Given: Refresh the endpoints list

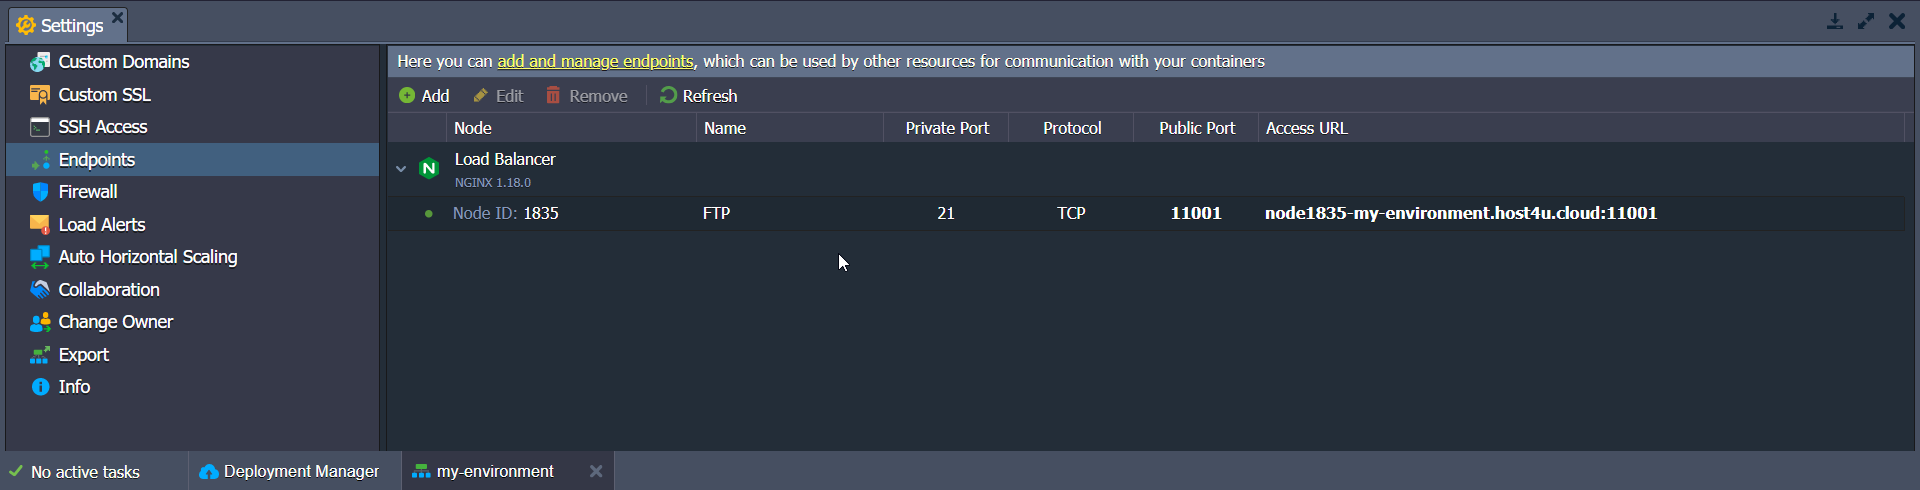Looking at the screenshot, I should 699,96.
